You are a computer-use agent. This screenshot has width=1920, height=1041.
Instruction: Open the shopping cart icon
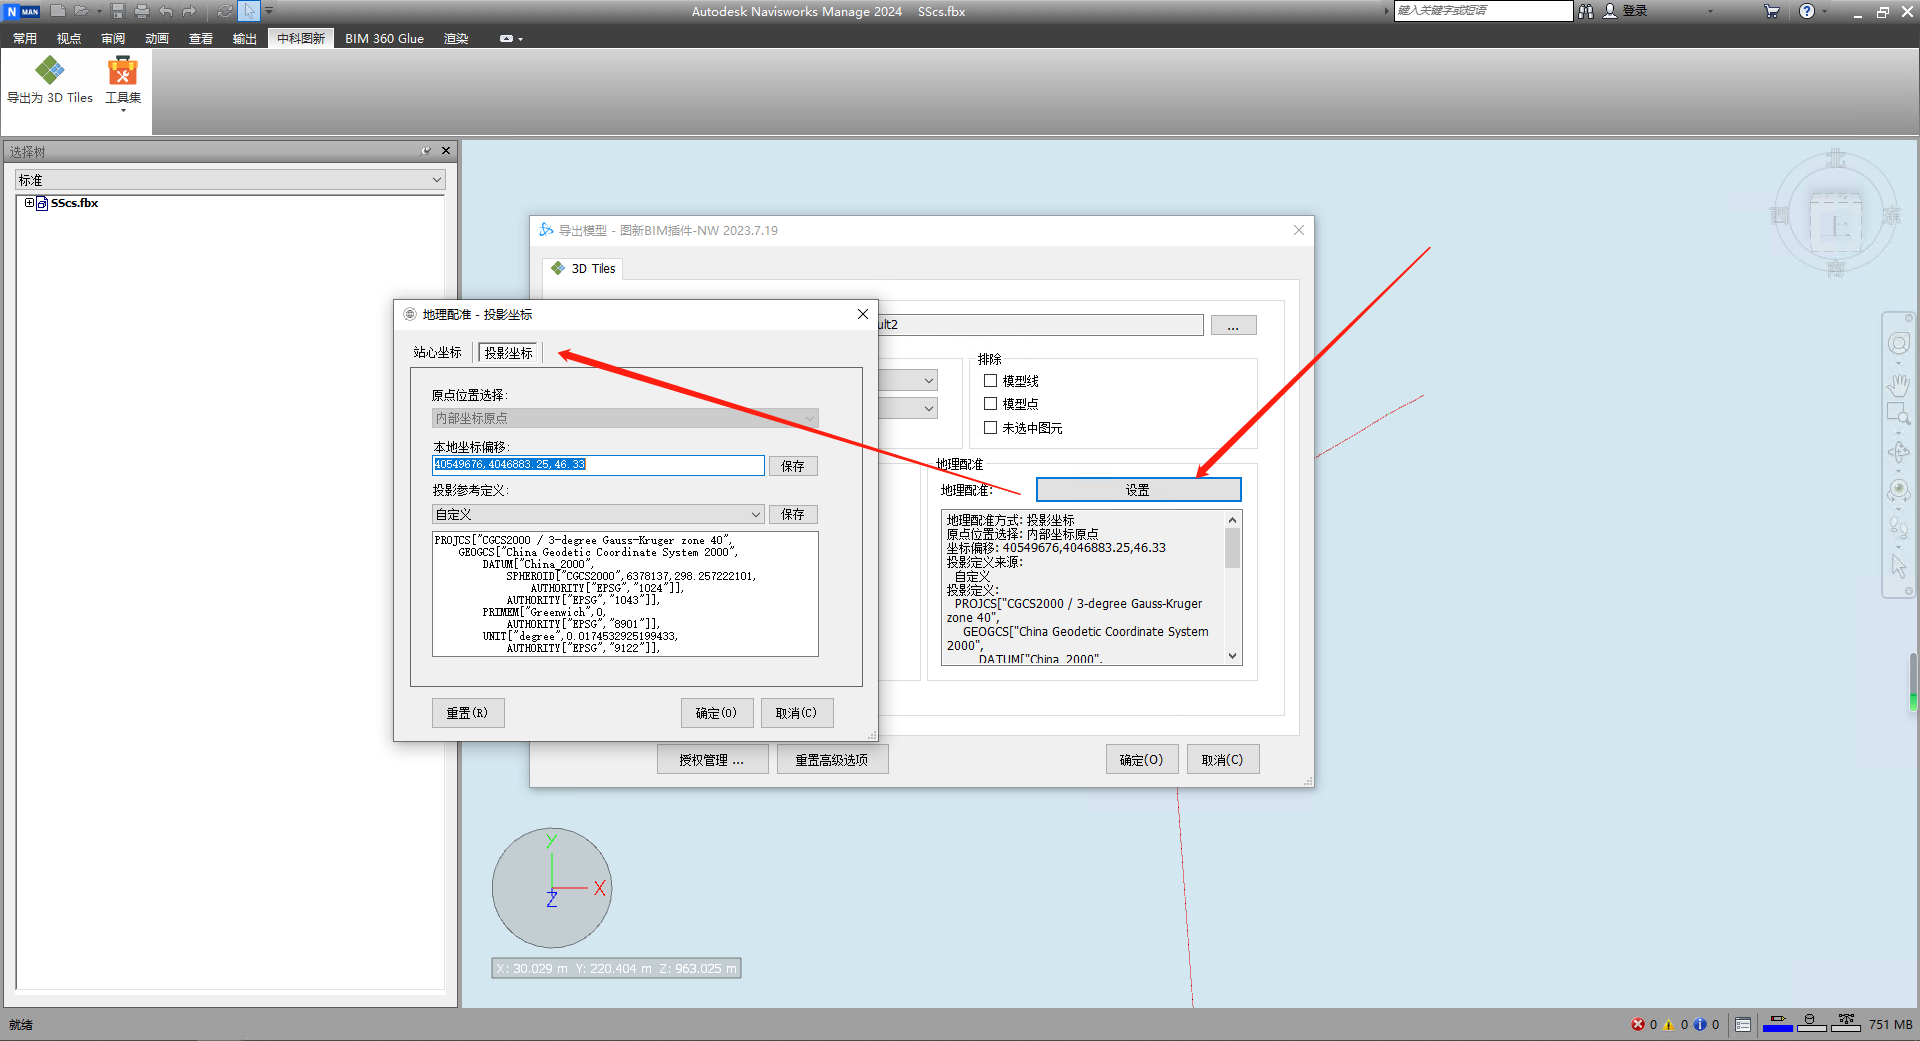click(1772, 11)
